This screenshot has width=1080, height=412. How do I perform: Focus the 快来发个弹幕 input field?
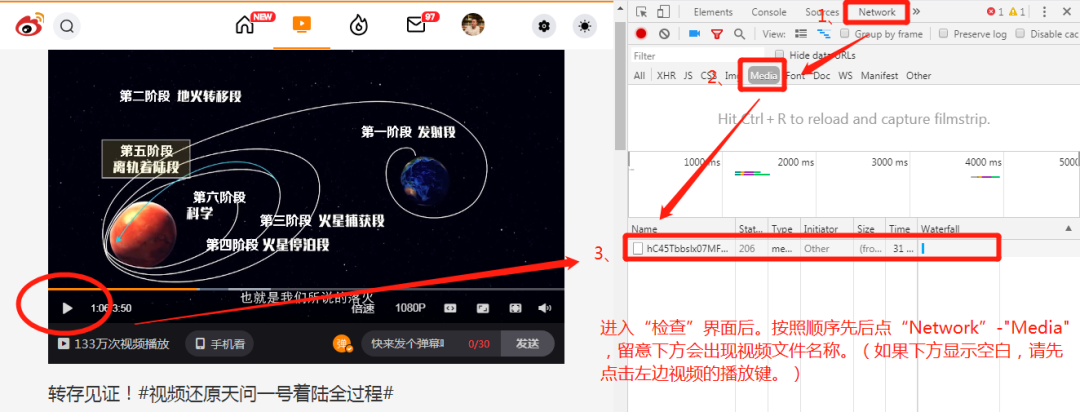tap(431, 343)
